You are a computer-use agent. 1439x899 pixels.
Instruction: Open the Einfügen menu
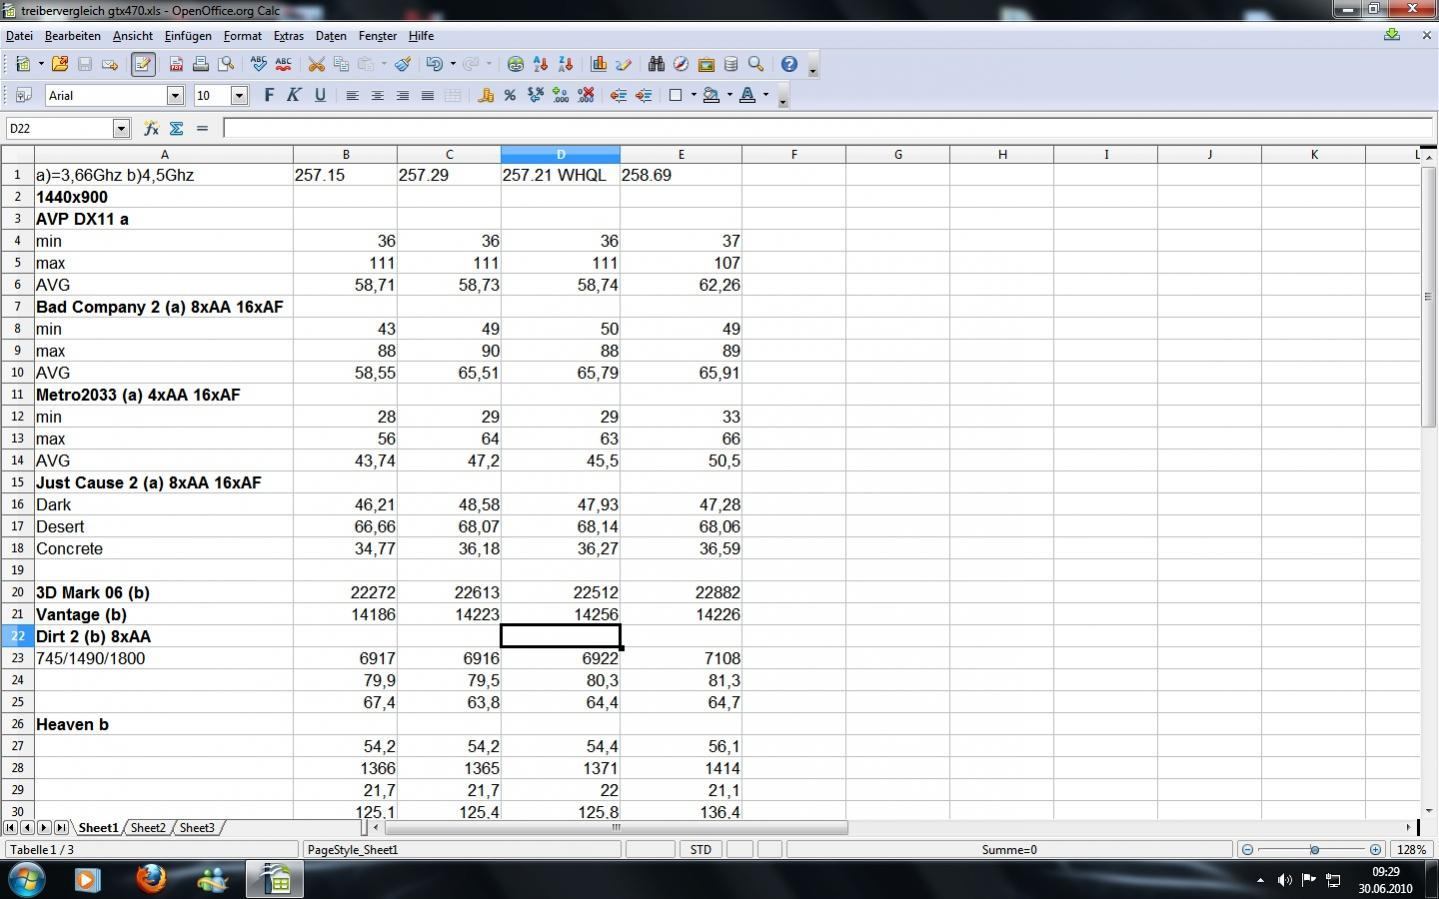point(188,36)
